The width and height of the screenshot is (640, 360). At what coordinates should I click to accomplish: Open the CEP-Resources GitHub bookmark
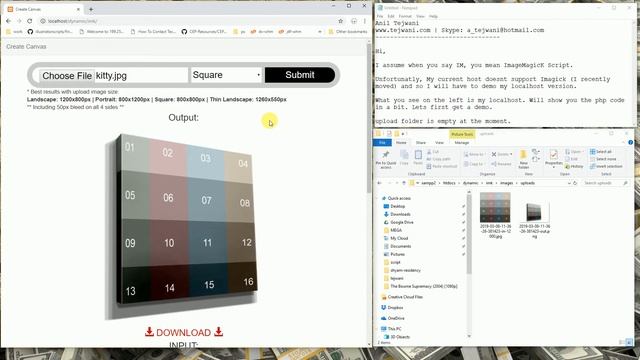[x=204, y=31]
